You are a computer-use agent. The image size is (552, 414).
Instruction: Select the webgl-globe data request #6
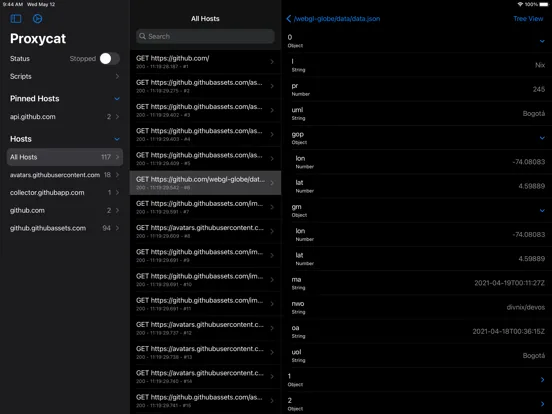point(205,183)
